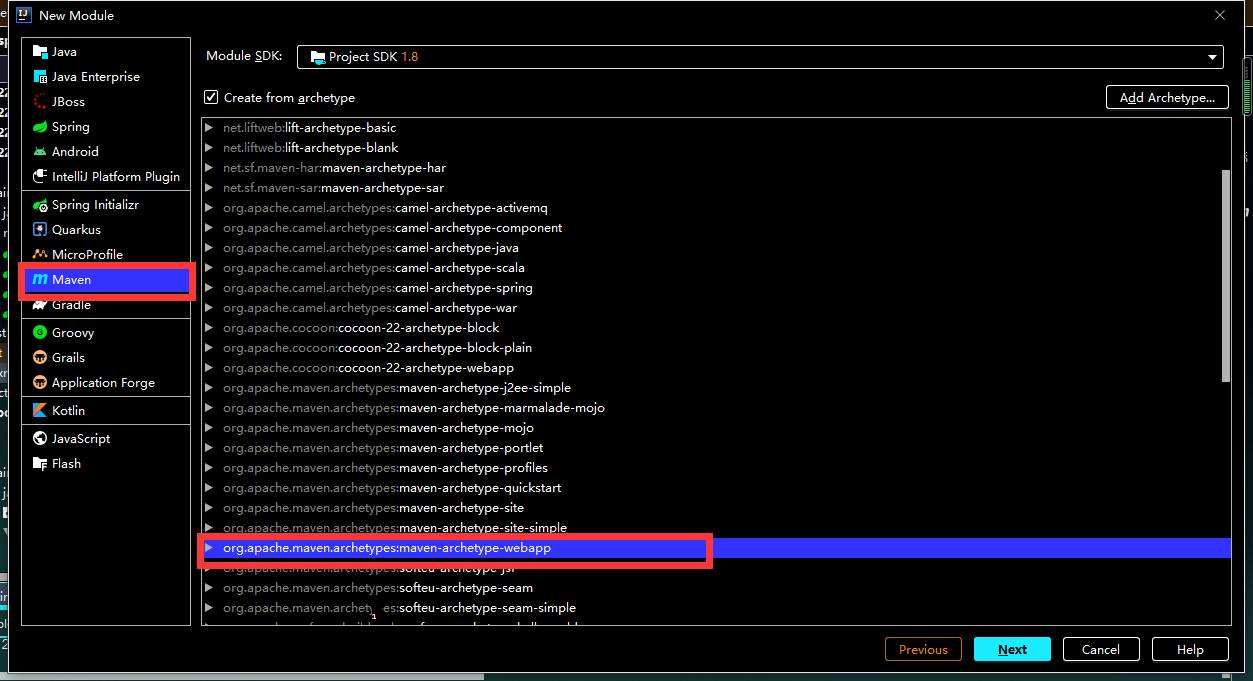Choose the Quarkus label in the list

76,230
